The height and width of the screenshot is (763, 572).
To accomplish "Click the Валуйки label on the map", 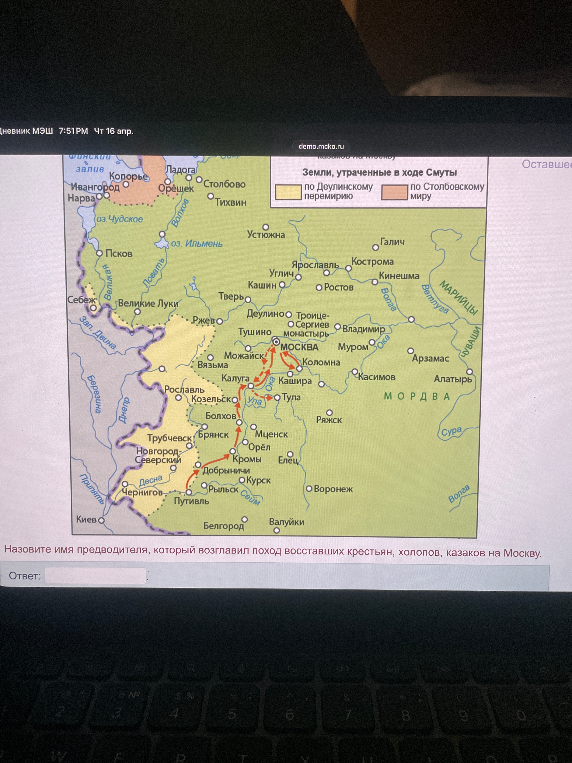I will click(x=287, y=522).
